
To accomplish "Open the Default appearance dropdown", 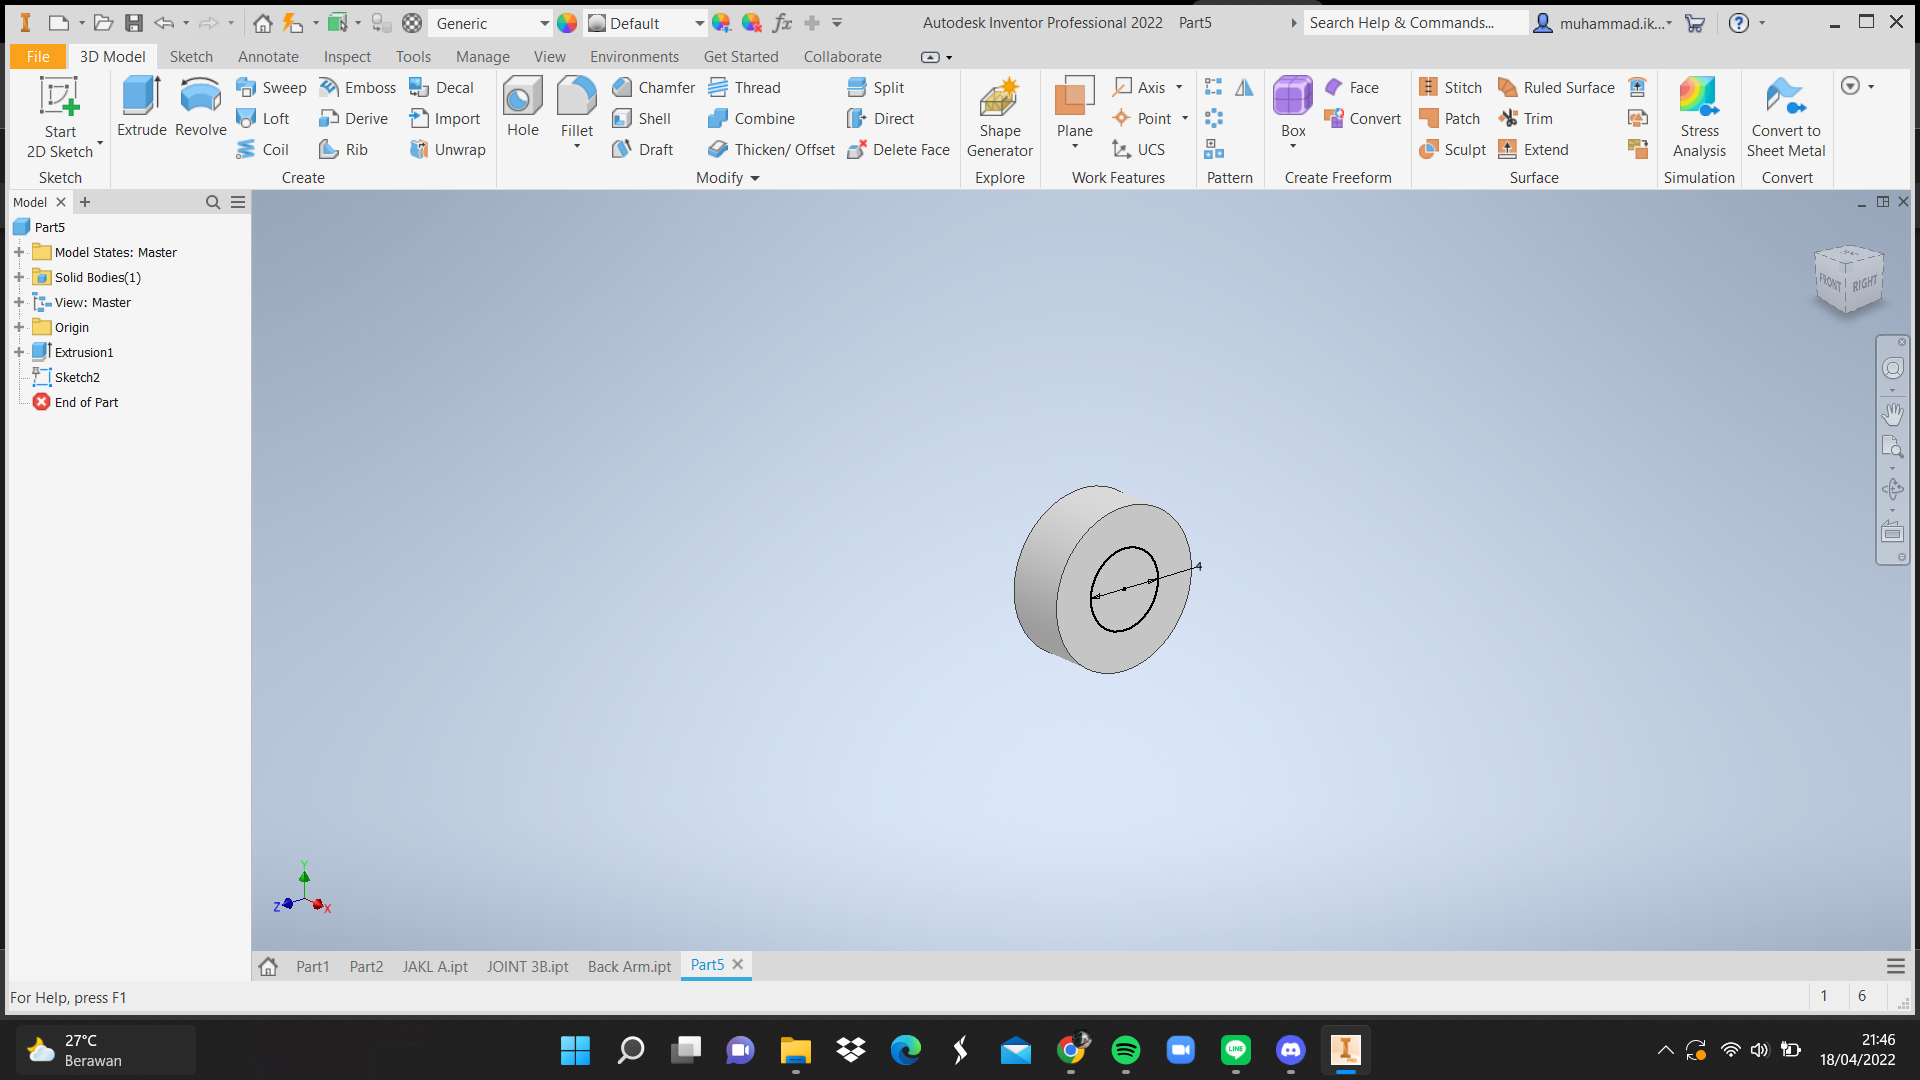I will (x=699, y=23).
